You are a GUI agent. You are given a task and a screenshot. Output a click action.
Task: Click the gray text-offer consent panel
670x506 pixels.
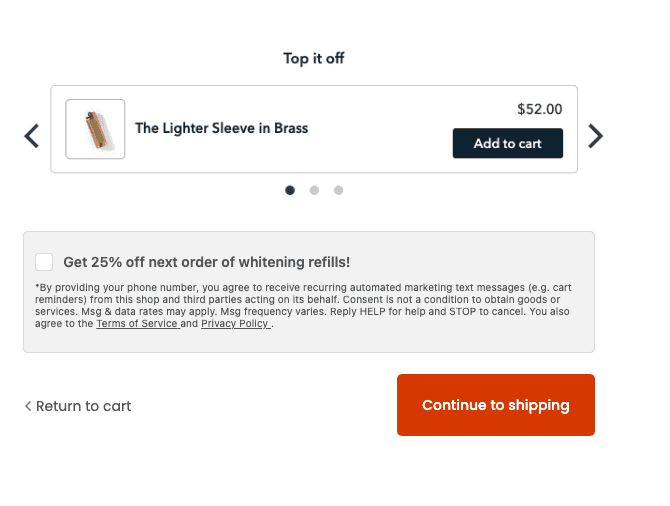[x=450, y=340]
